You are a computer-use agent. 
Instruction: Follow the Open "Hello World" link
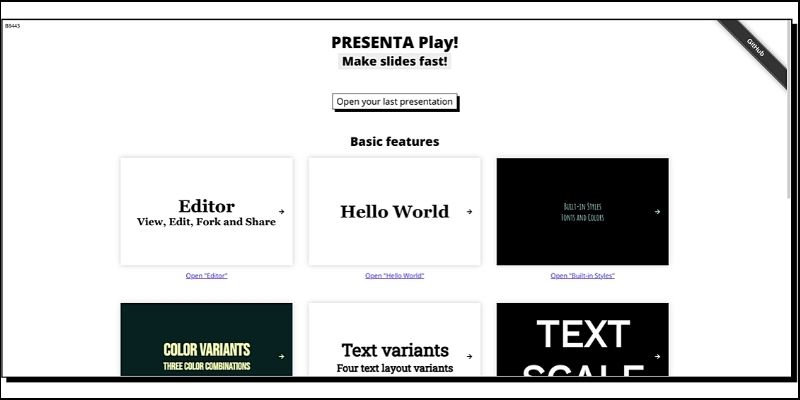[394, 276]
